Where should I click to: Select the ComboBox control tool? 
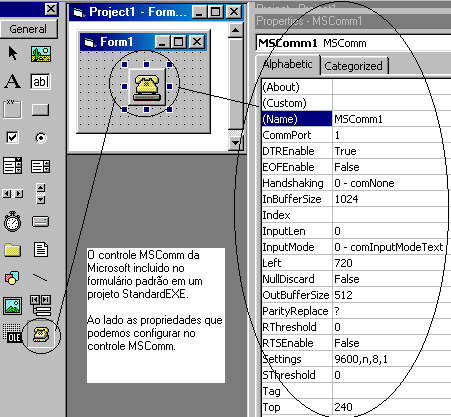pyautogui.click(x=12, y=165)
